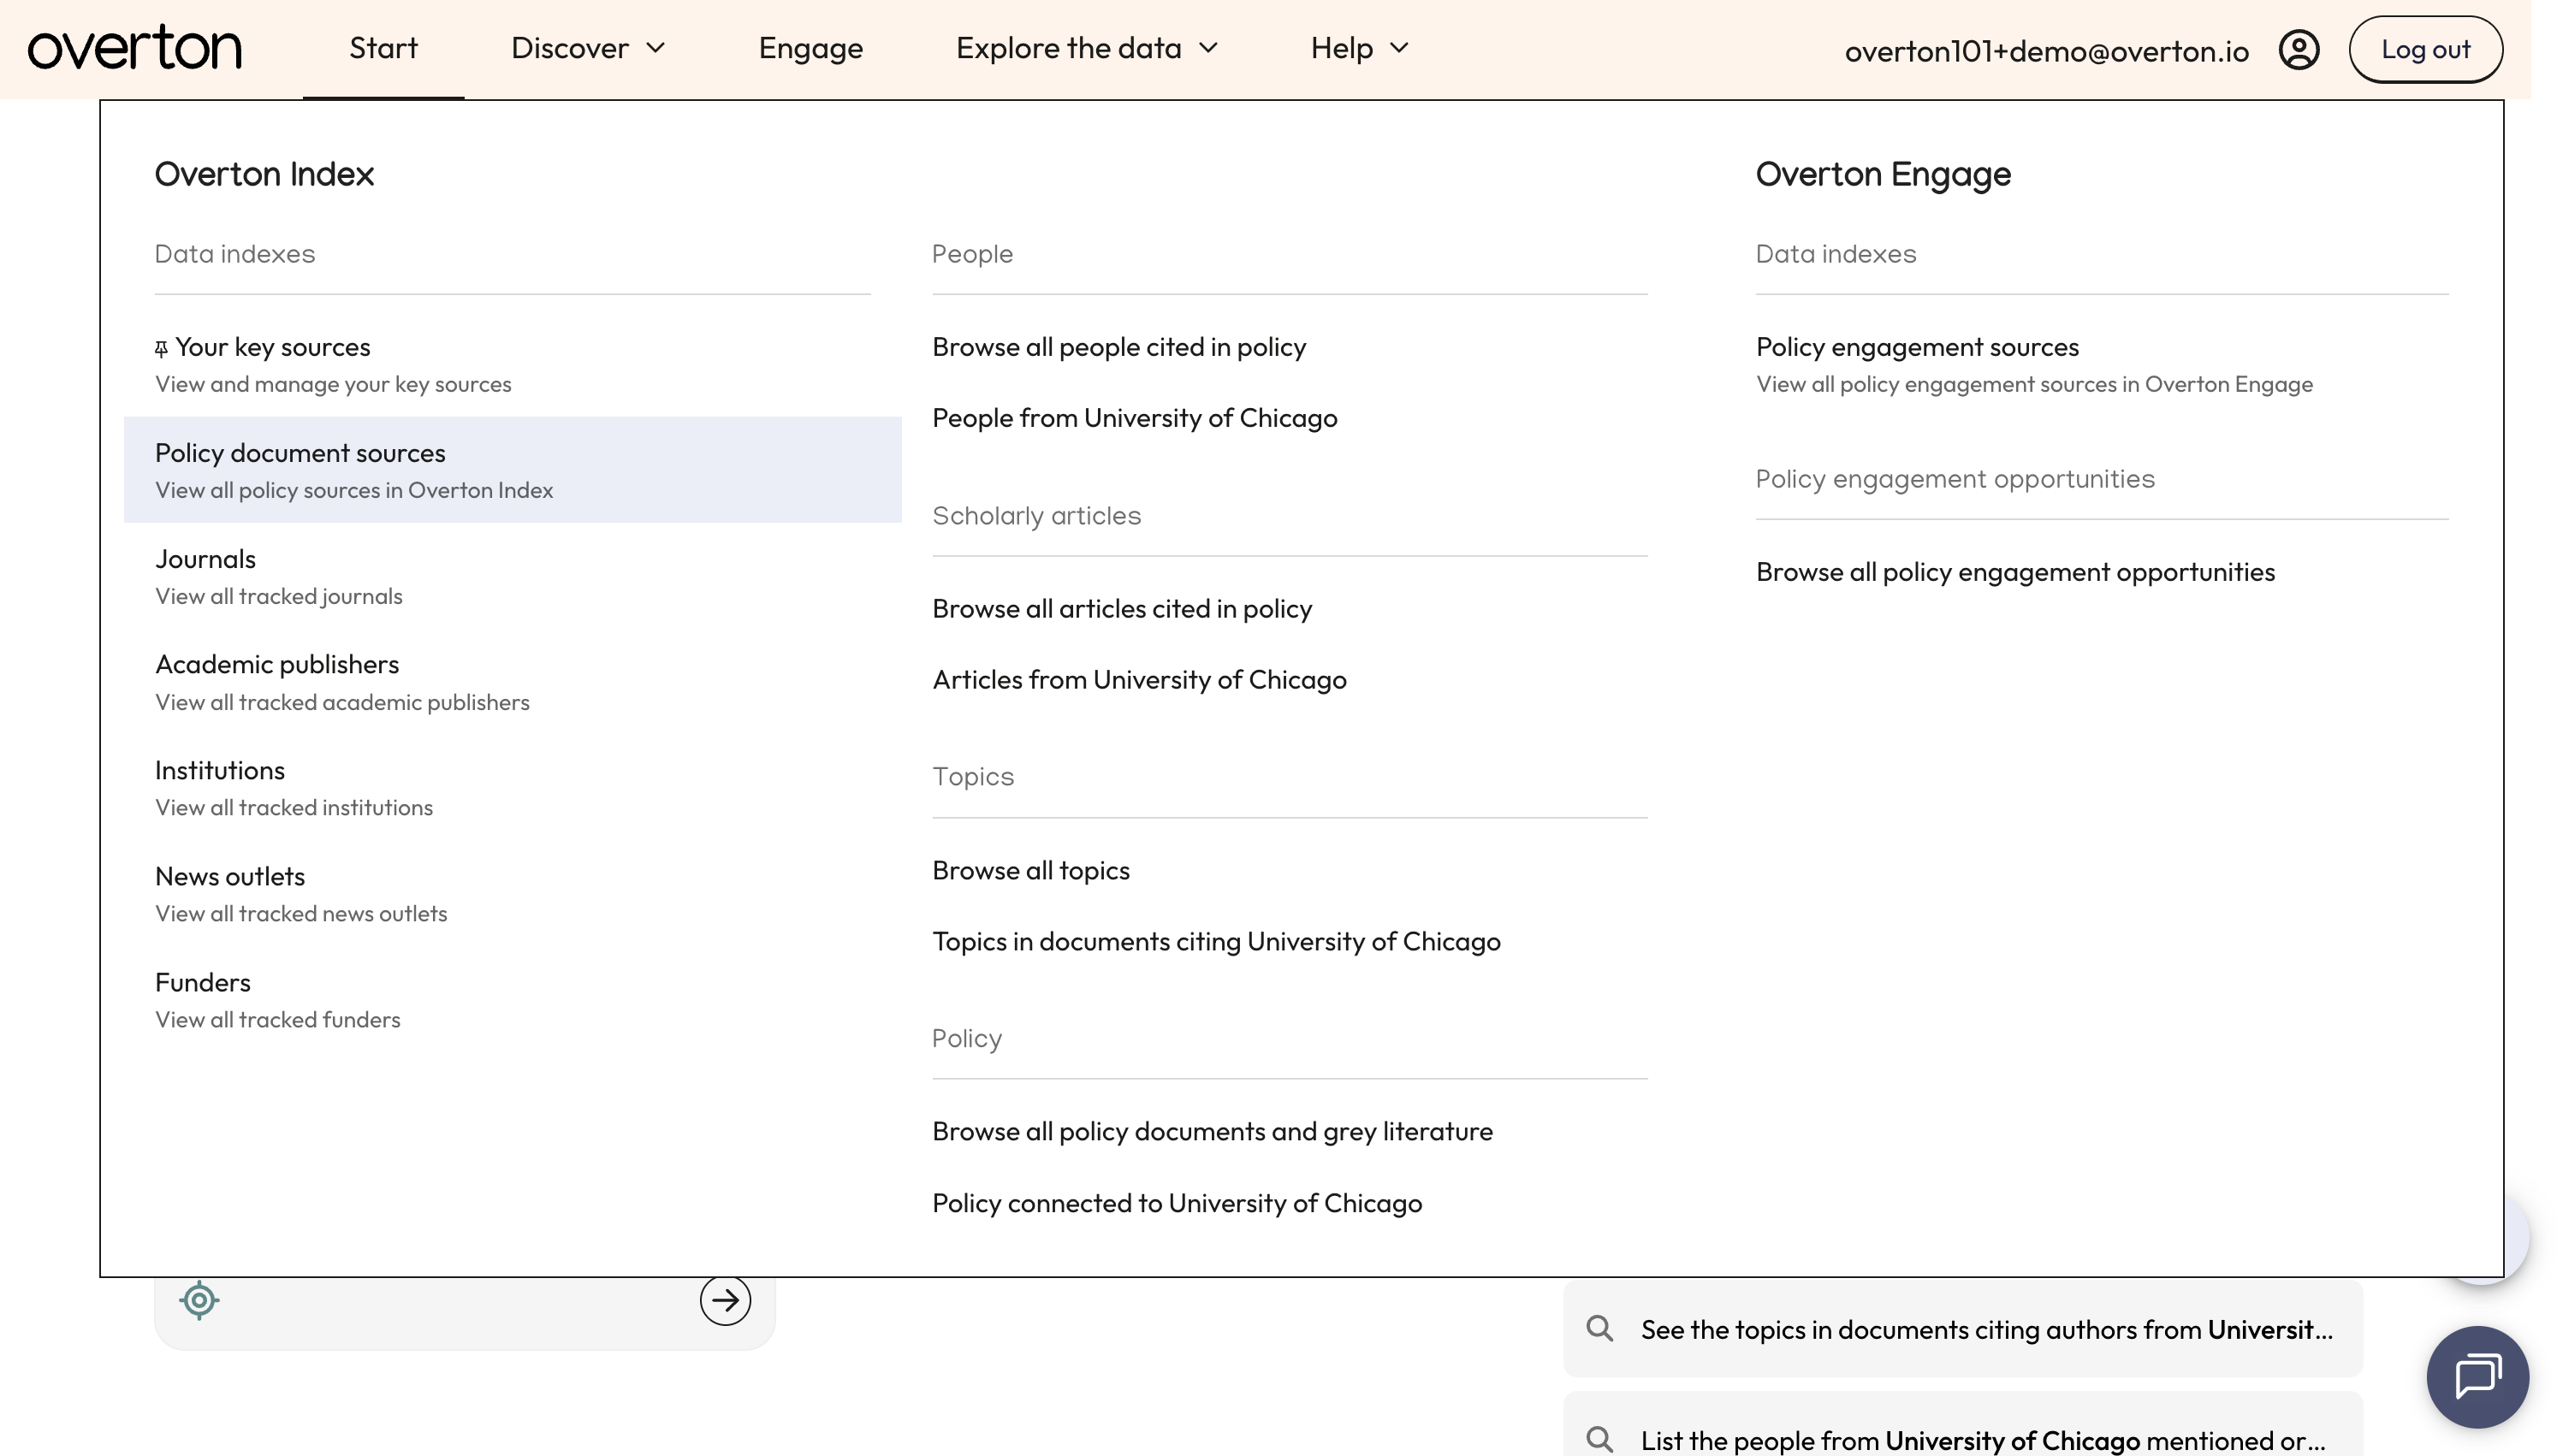This screenshot has height=1456, width=2557.
Task: Select Policy document sources
Action: tap(512, 470)
